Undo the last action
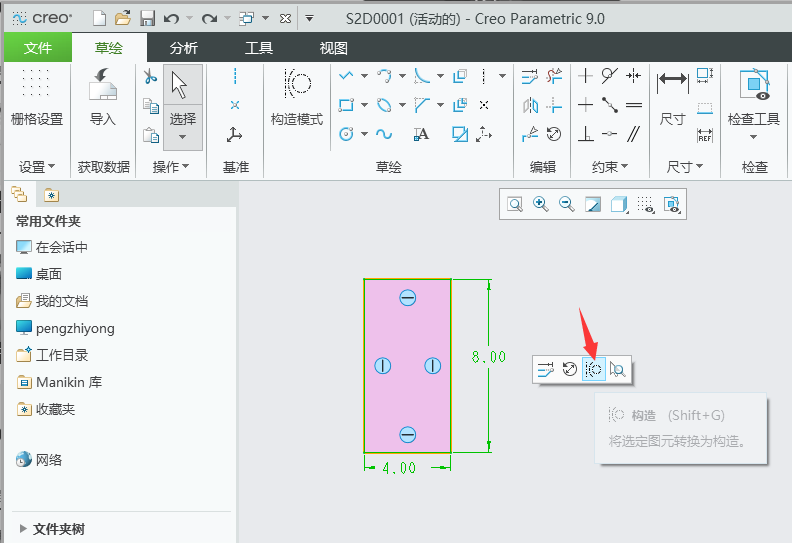This screenshot has width=792, height=543. (x=171, y=19)
